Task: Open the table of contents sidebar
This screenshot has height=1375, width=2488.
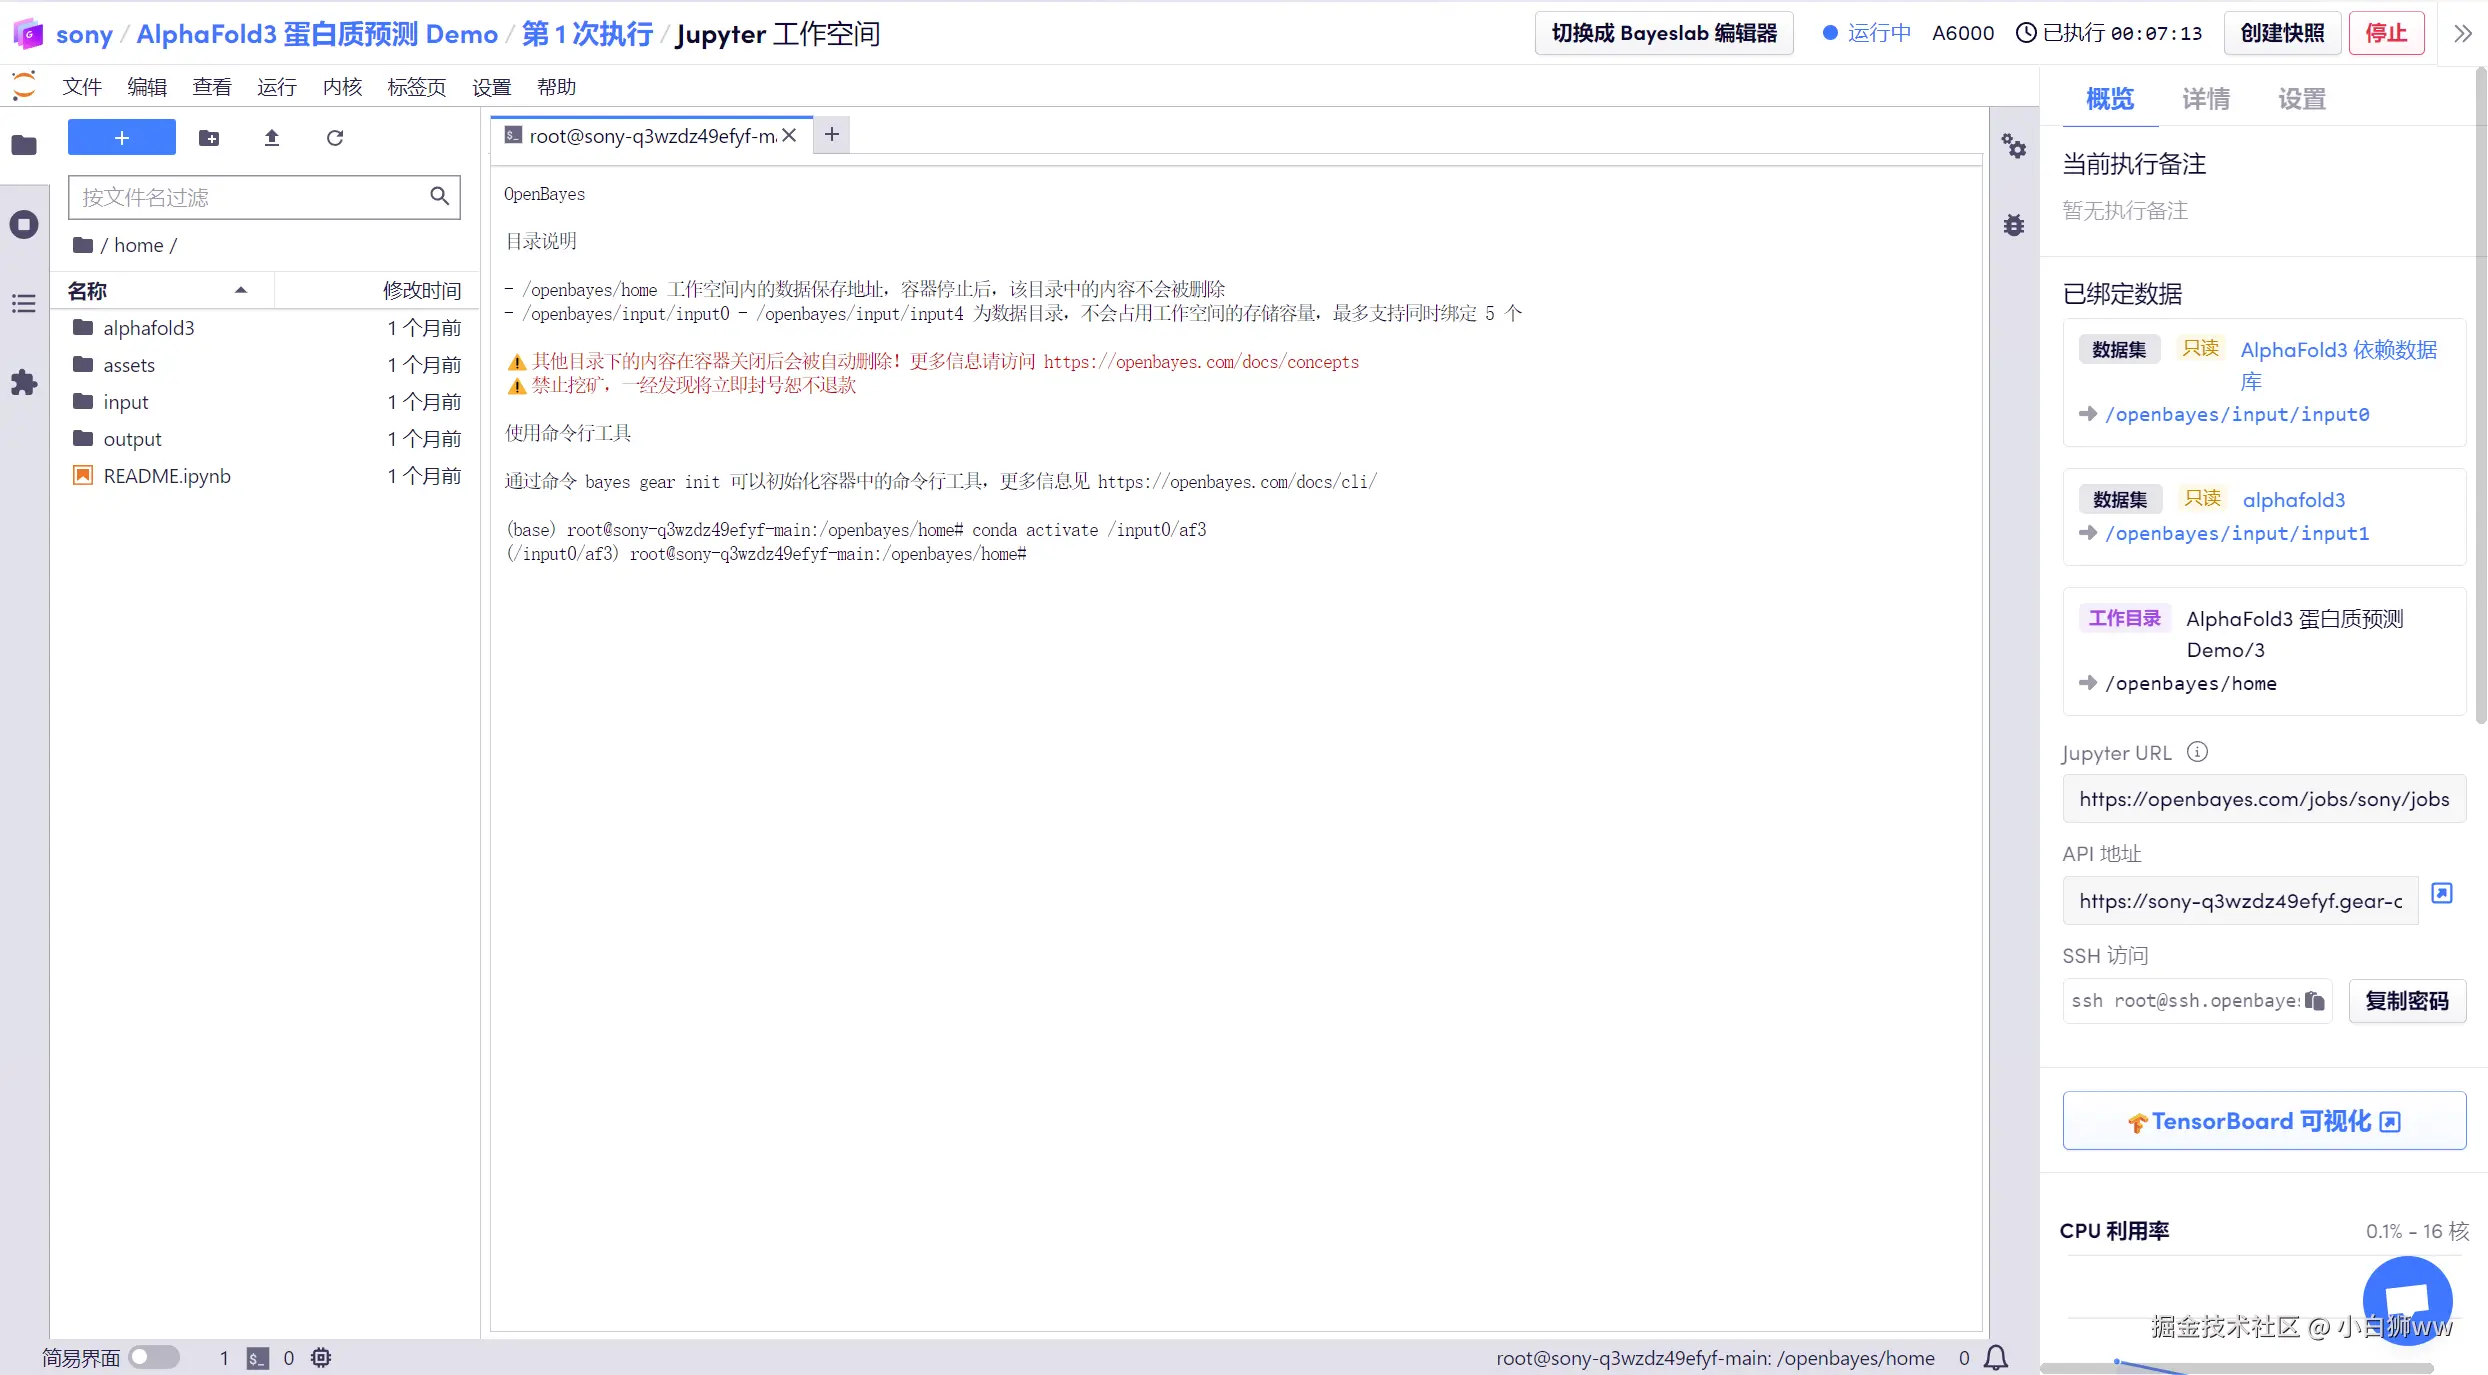Action: tap(24, 303)
